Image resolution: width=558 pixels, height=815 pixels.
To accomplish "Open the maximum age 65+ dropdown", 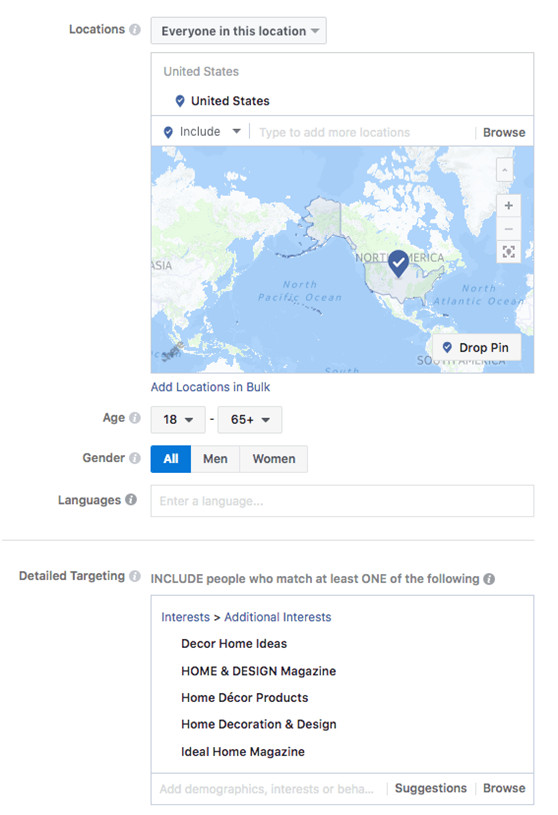I will [x=250, y=419].
